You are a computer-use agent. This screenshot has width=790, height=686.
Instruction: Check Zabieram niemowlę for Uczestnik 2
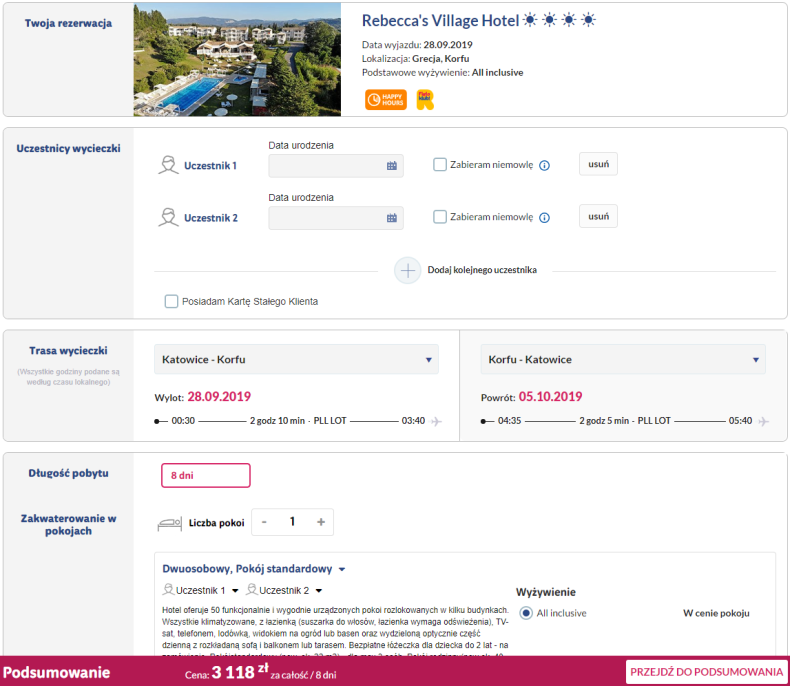click(x=440, y=217)
